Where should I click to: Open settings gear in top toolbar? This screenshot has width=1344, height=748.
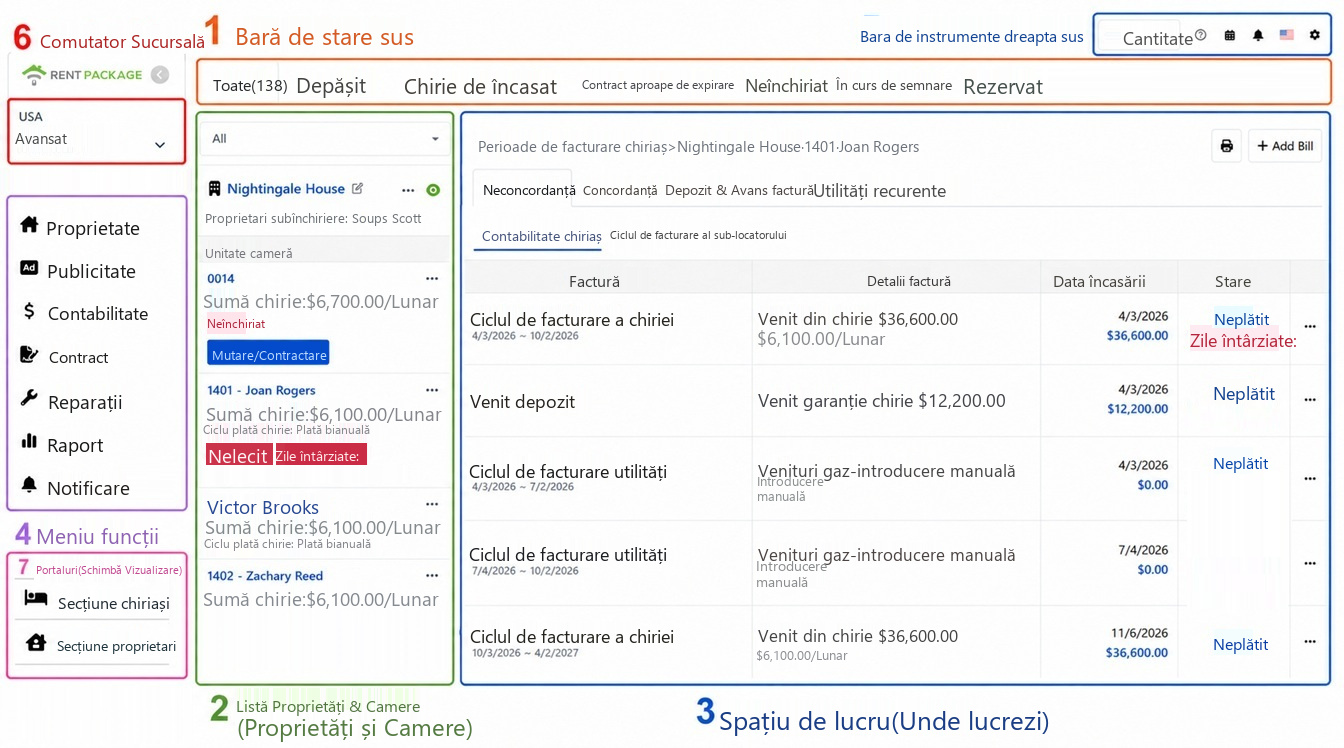1314,35
